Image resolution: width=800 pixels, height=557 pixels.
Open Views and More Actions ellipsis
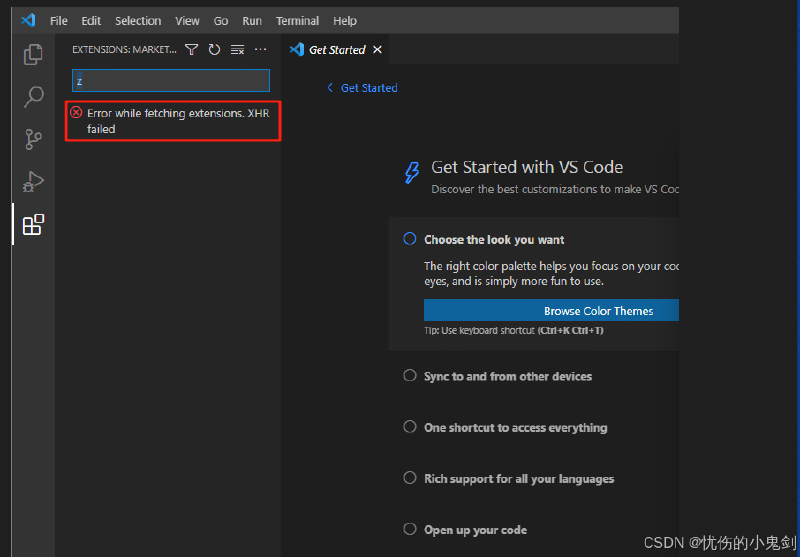click(x=260, y=49)
